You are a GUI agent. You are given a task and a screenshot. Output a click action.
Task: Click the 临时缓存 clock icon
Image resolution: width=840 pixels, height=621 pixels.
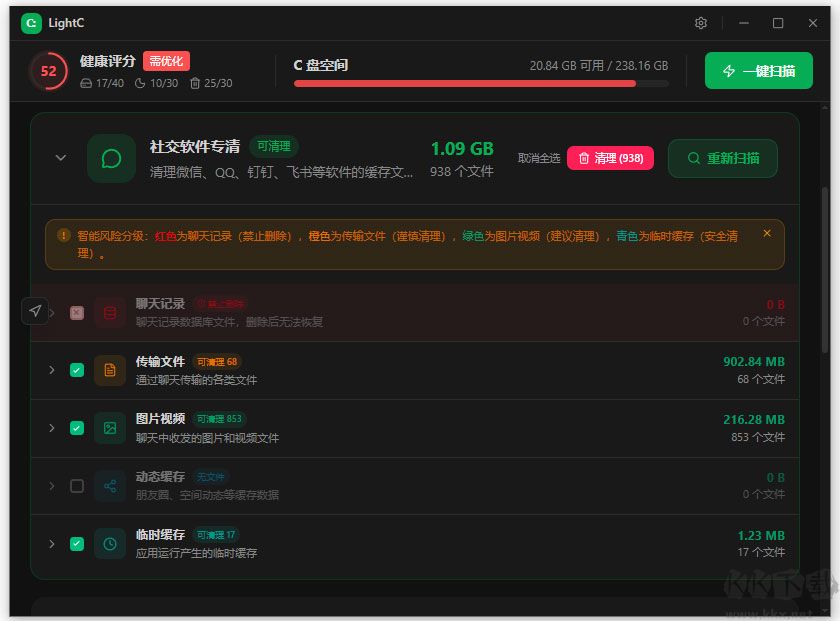[110, 544]
